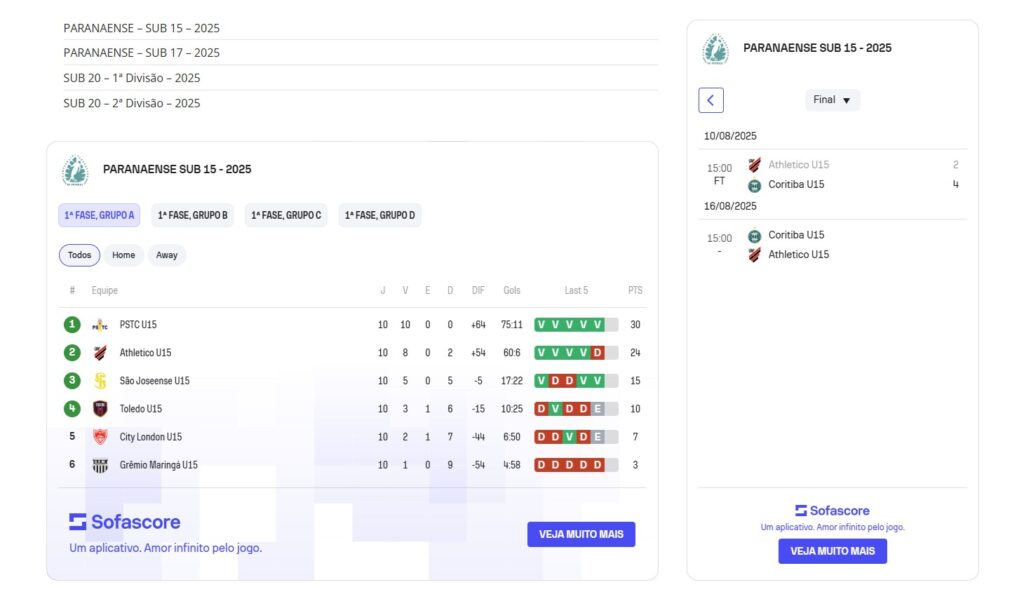Filter standings by Away
The width and height of the screenshot is (1024, 594).
pos(167,255)
